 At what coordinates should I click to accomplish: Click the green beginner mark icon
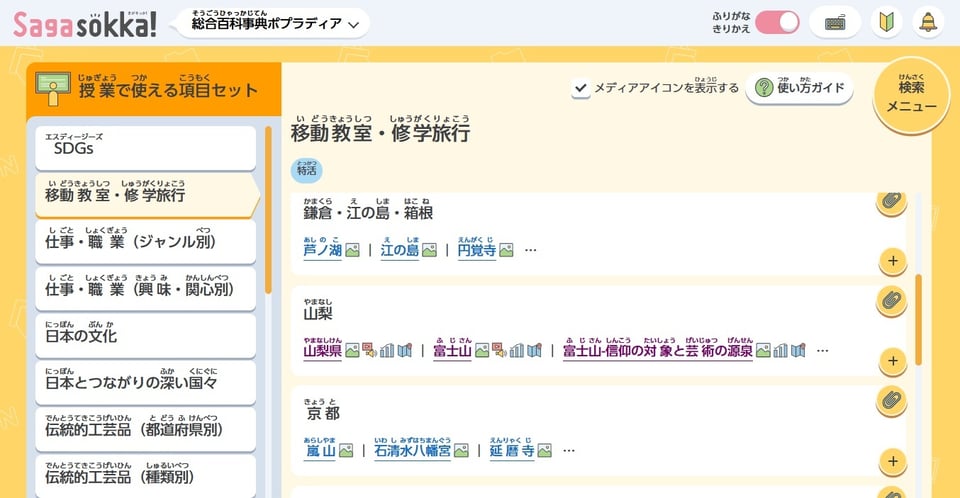pyautogui.click(x=887, y=23)
